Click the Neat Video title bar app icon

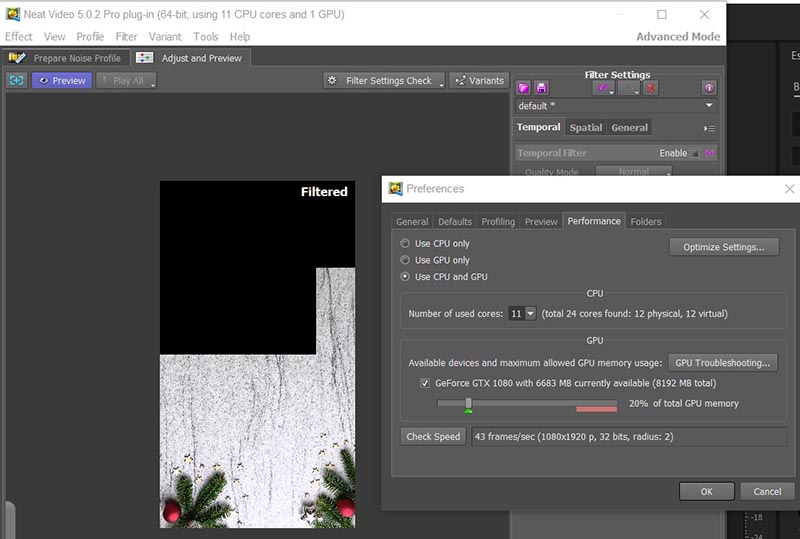pos(12,14)
